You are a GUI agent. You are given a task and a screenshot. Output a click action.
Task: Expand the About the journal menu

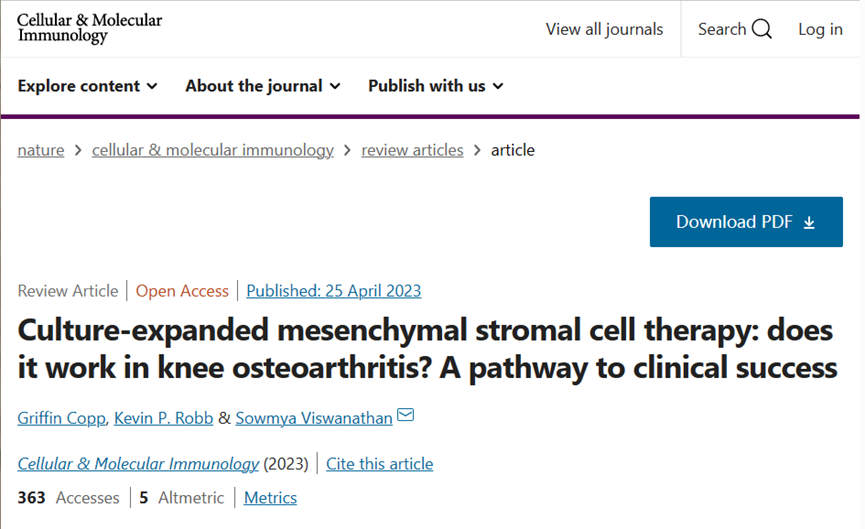(263, 86)
